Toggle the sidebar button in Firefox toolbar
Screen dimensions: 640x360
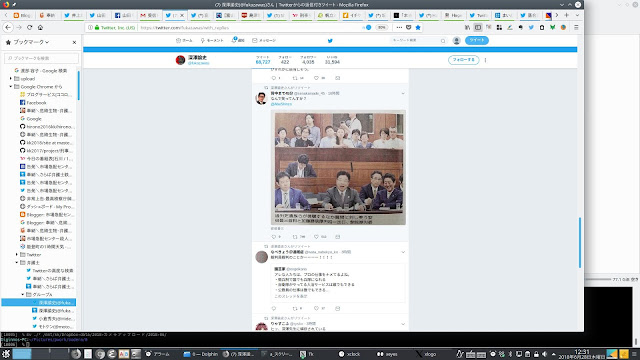pos(478,27)
